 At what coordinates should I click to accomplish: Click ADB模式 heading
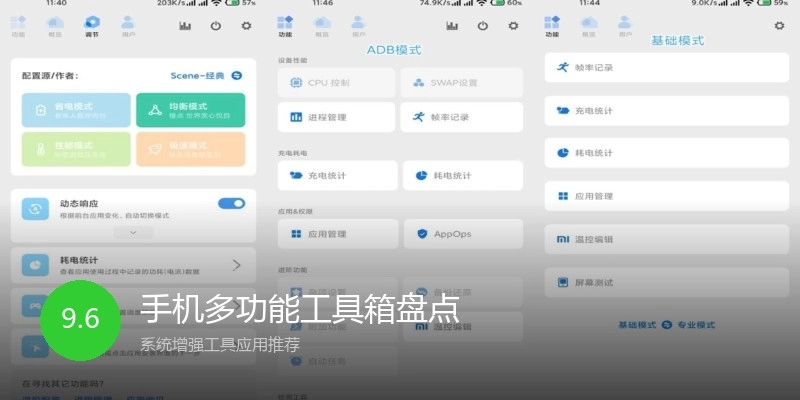click(x=394, y=50)
